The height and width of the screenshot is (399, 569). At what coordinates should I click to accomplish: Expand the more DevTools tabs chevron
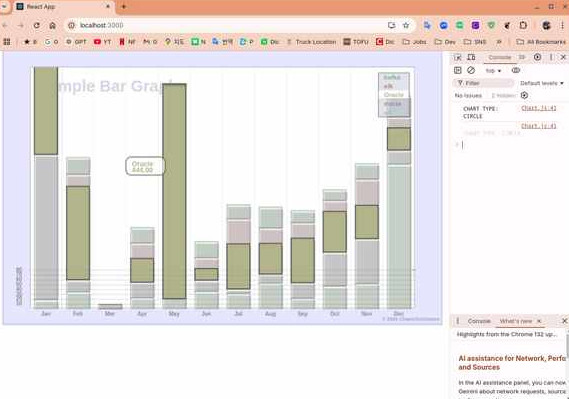coord(522,57)
